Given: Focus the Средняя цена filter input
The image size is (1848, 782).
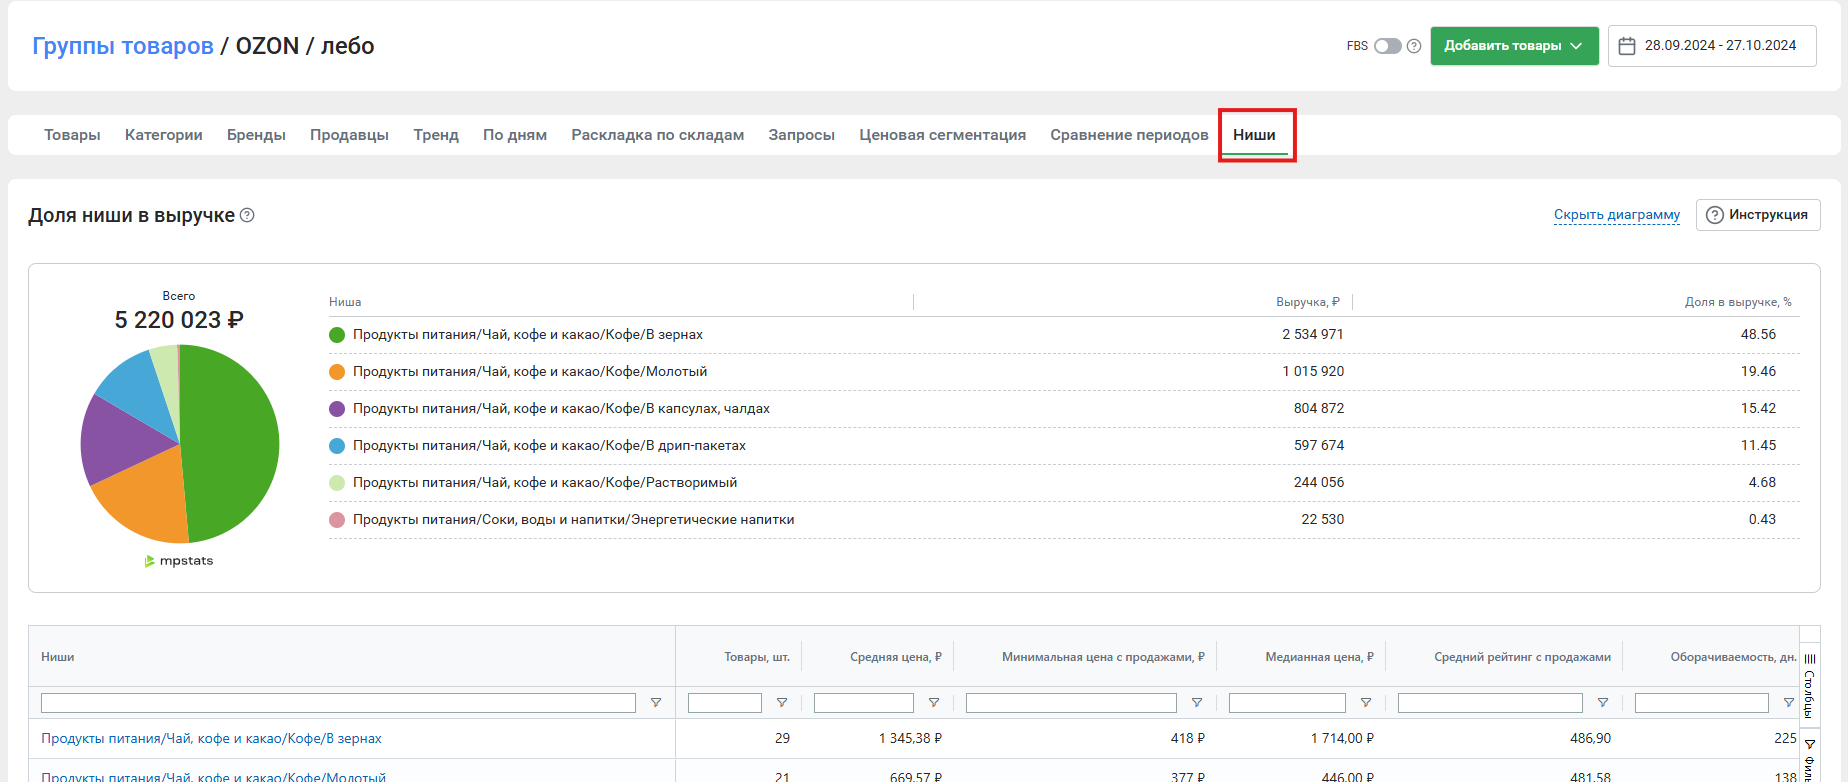Looking at the screenshot, I should coord(864,703).
